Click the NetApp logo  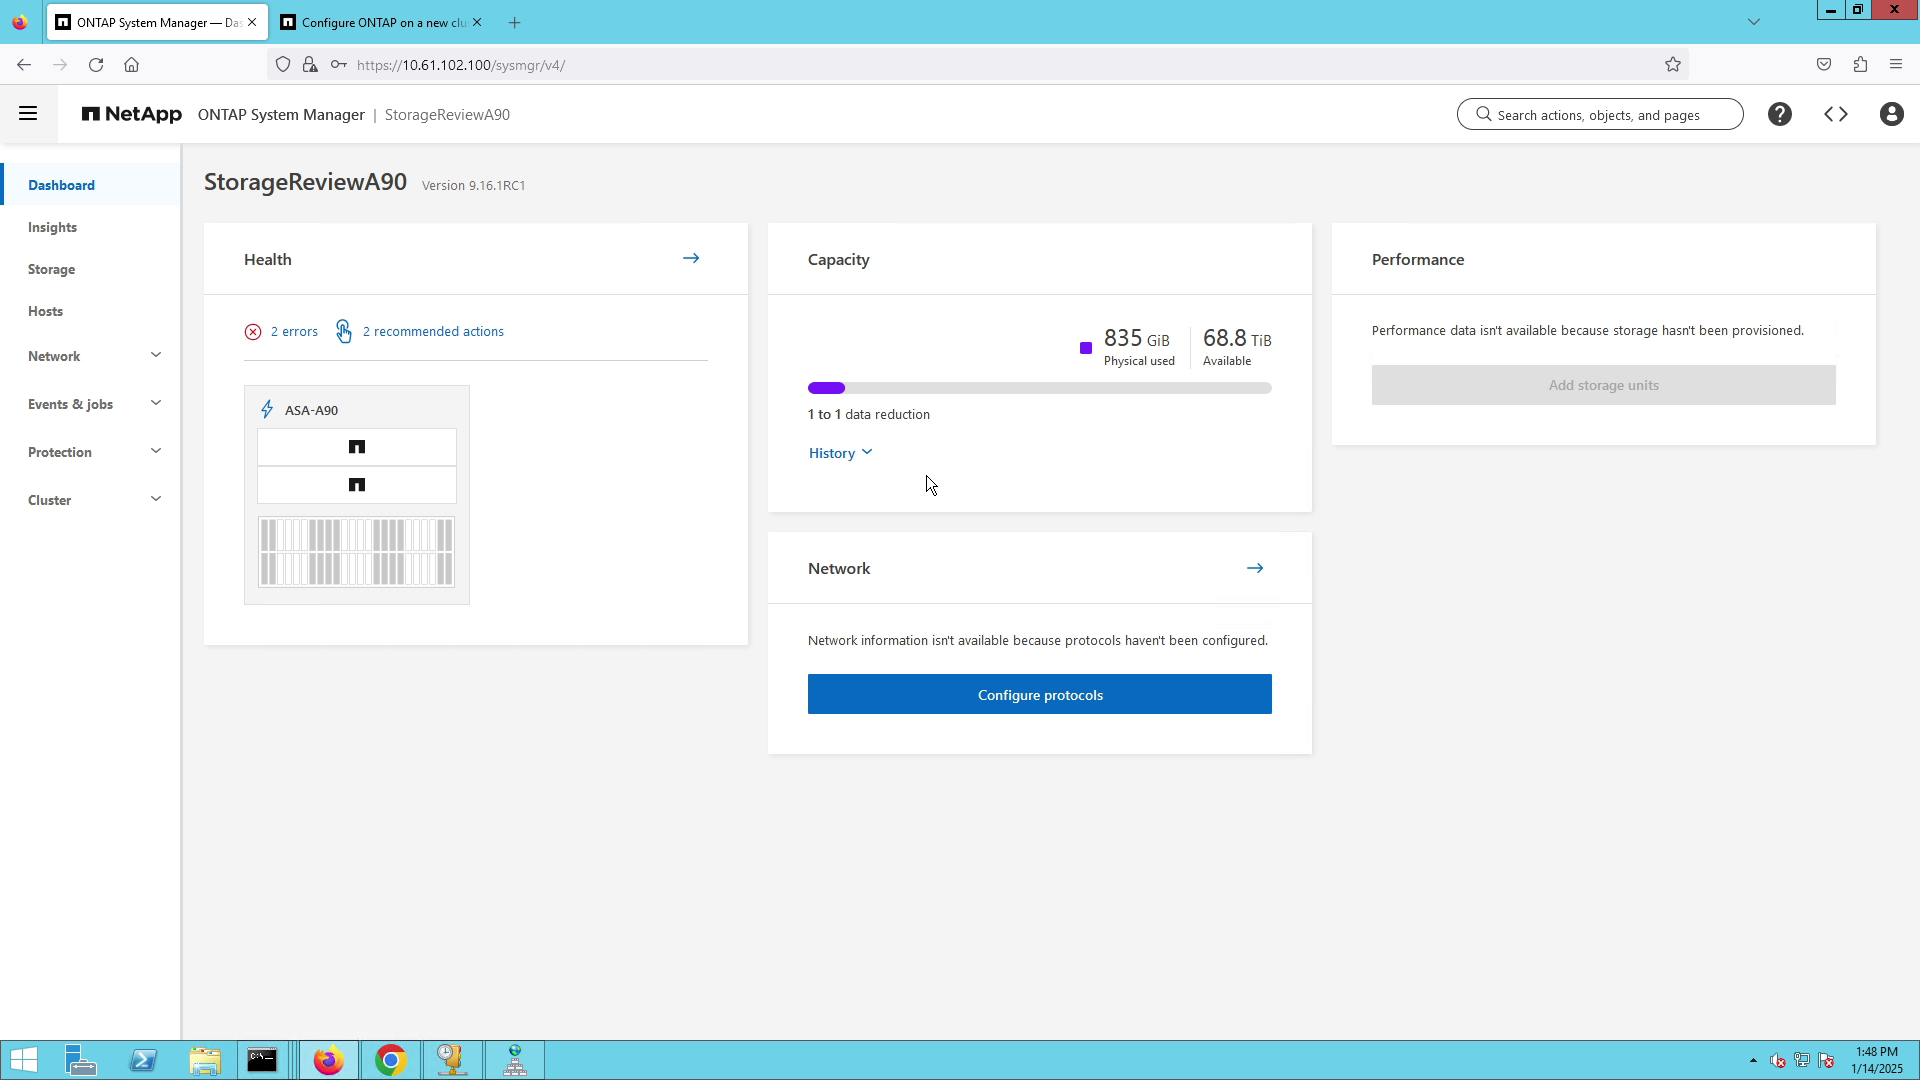point(132,114)
